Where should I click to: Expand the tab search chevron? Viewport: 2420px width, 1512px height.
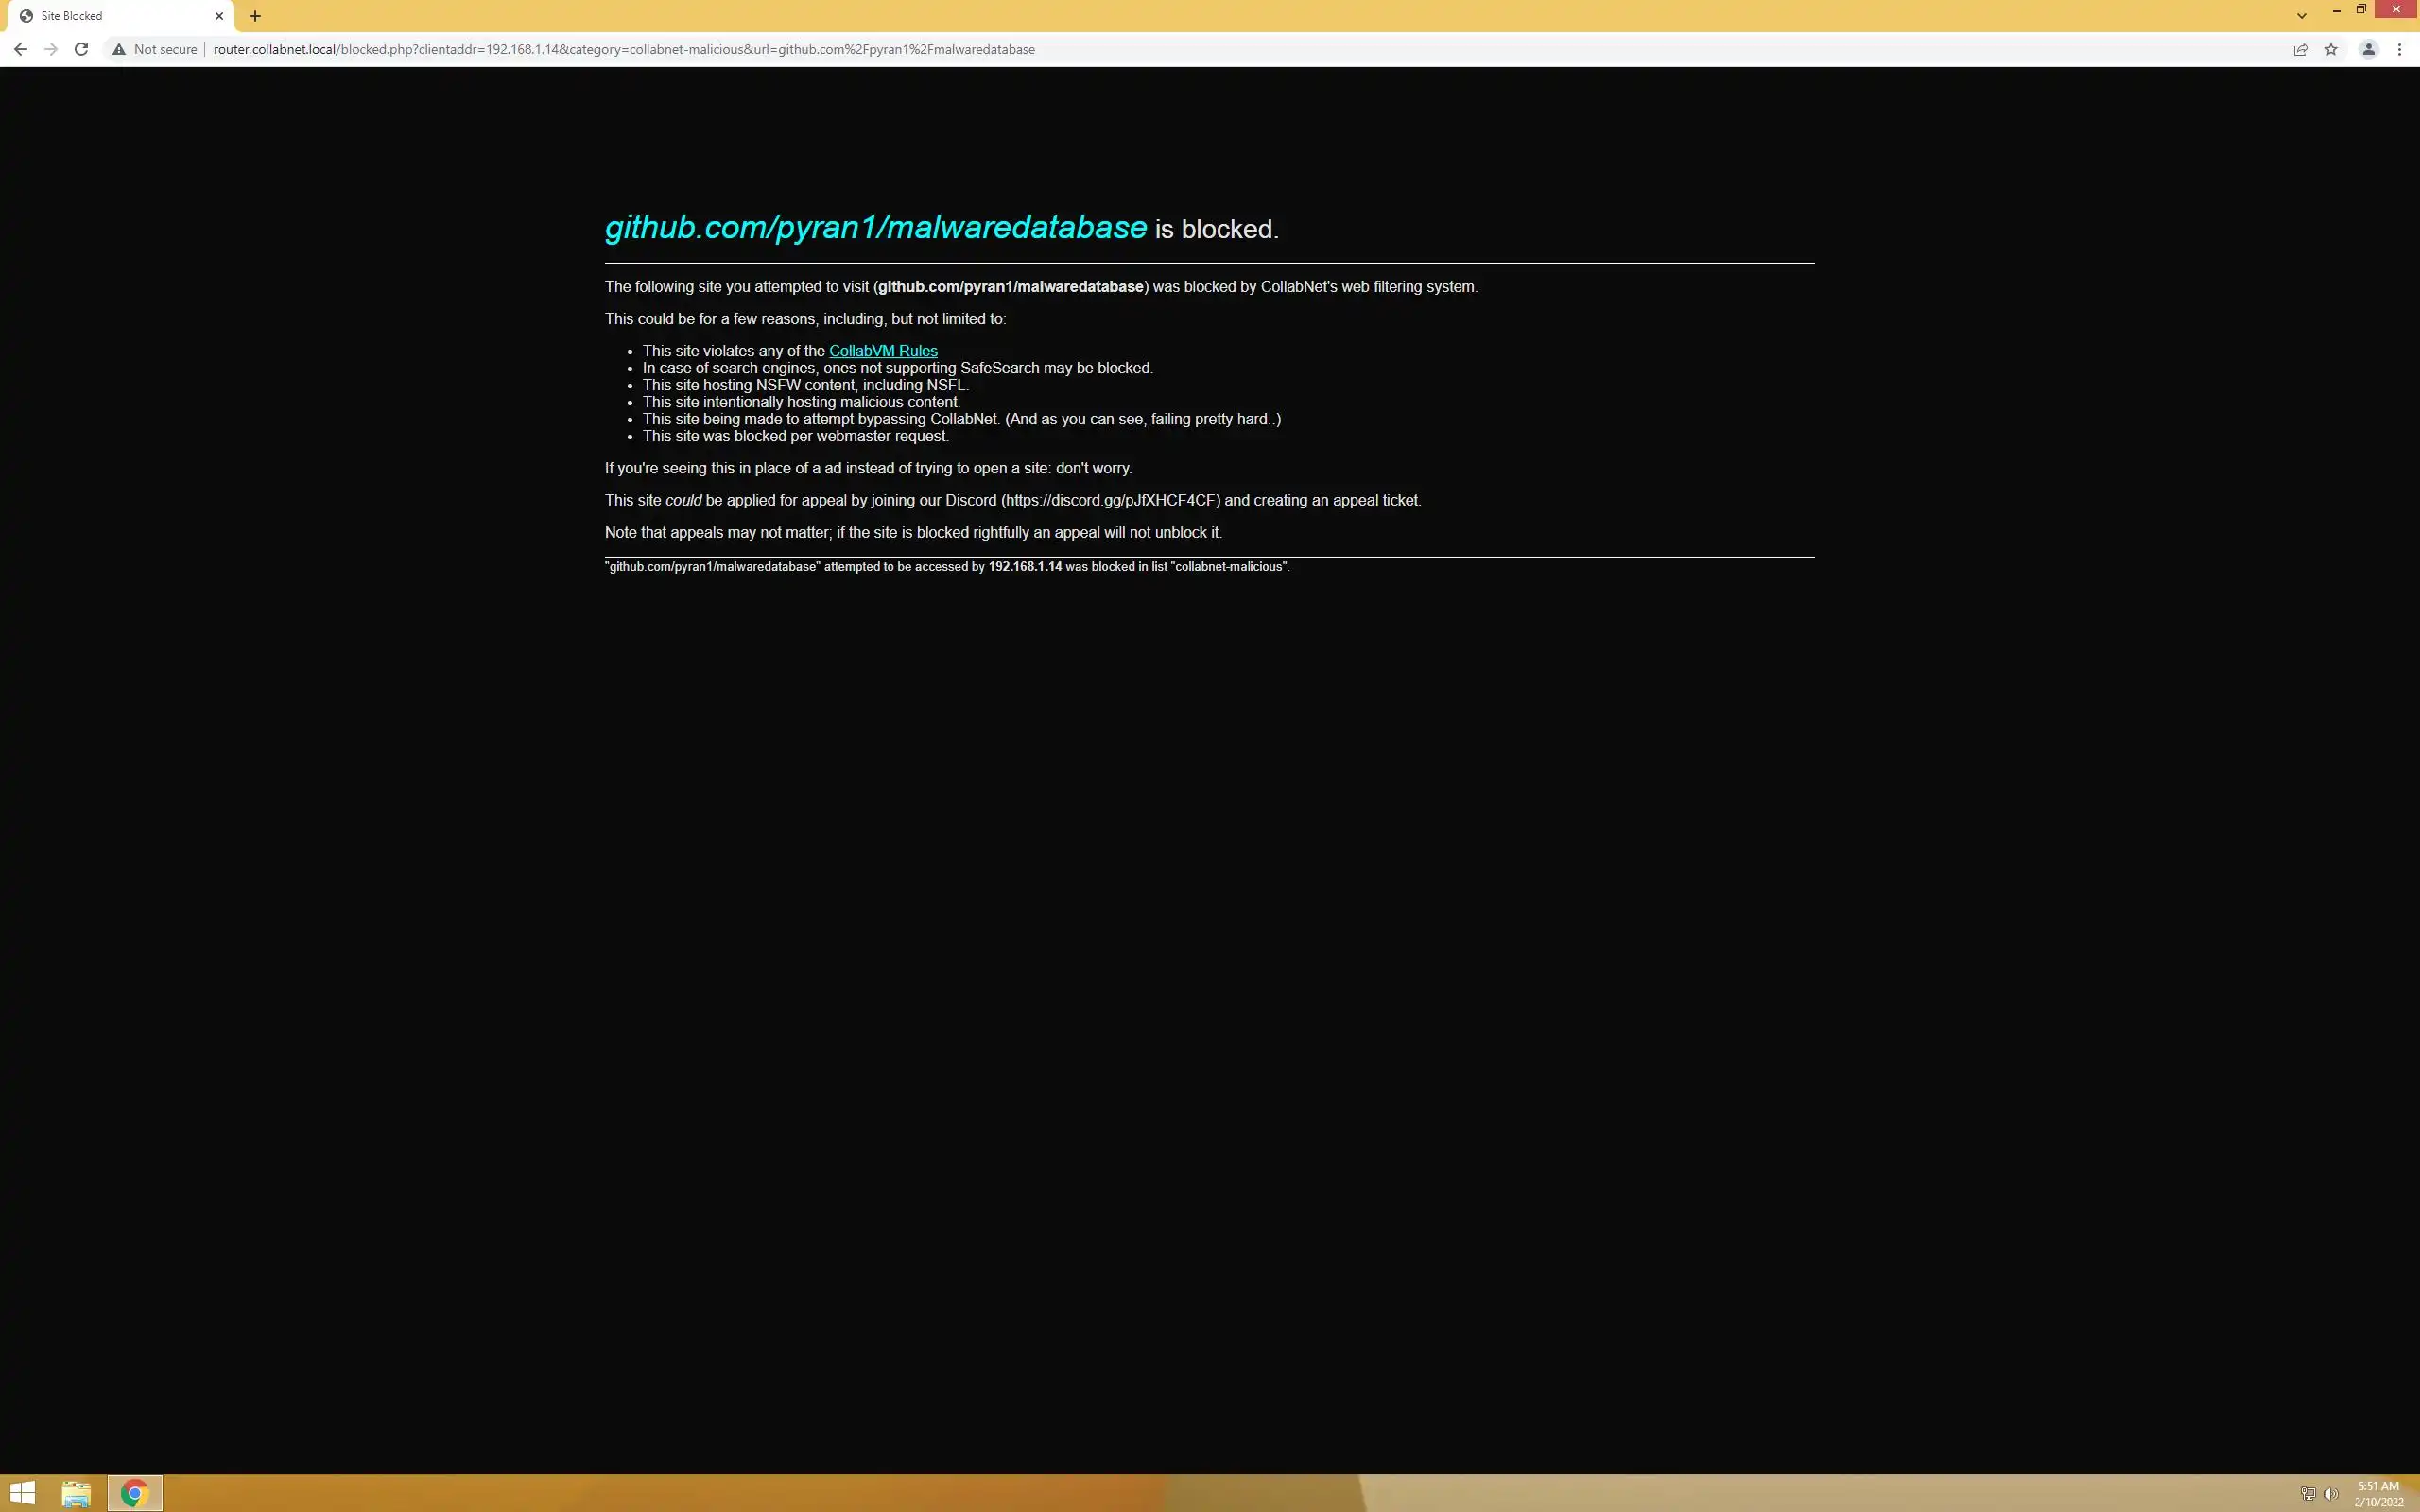2301,16
